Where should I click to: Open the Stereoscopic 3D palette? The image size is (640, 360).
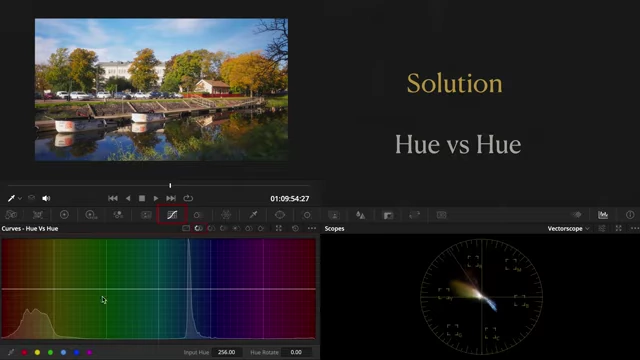pyautogui.click(x=442, y=215)
